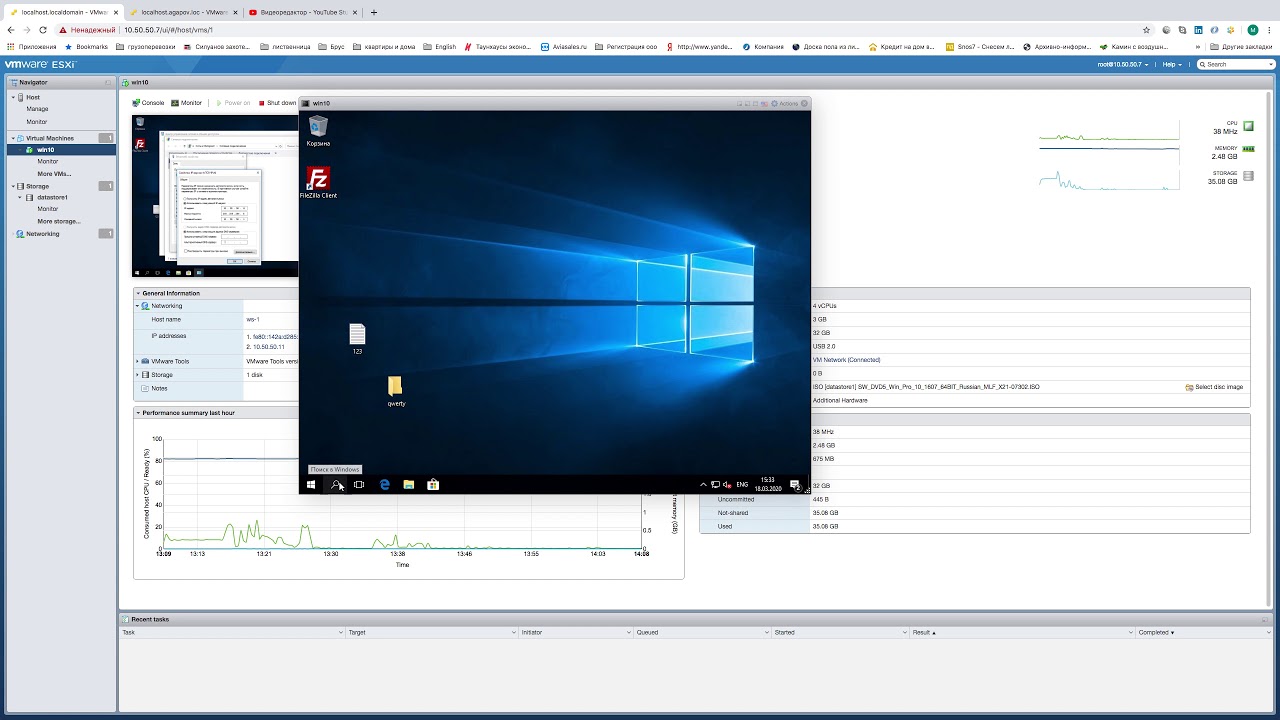The image size is (1280, 720).
Task: Open the Store from the VM taskbar
Action: pos(432,485)
